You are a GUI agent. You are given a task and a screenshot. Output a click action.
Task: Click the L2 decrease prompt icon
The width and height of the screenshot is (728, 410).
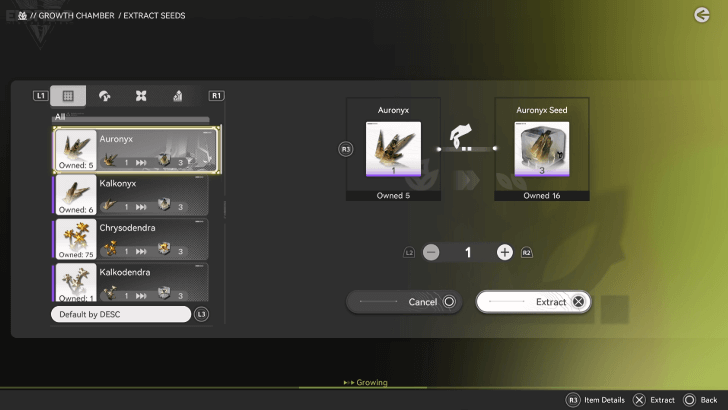409,253
